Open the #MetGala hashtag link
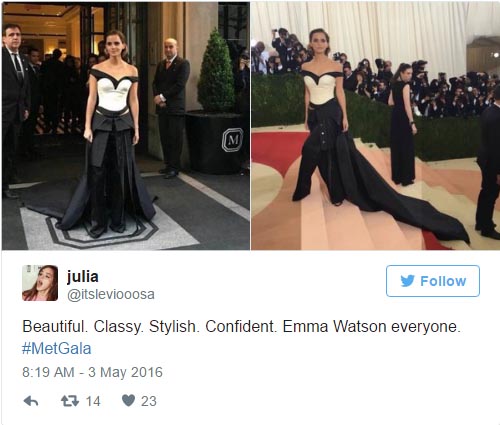The image size is (500, 425). pyautogui.click(x=56, y=349)
